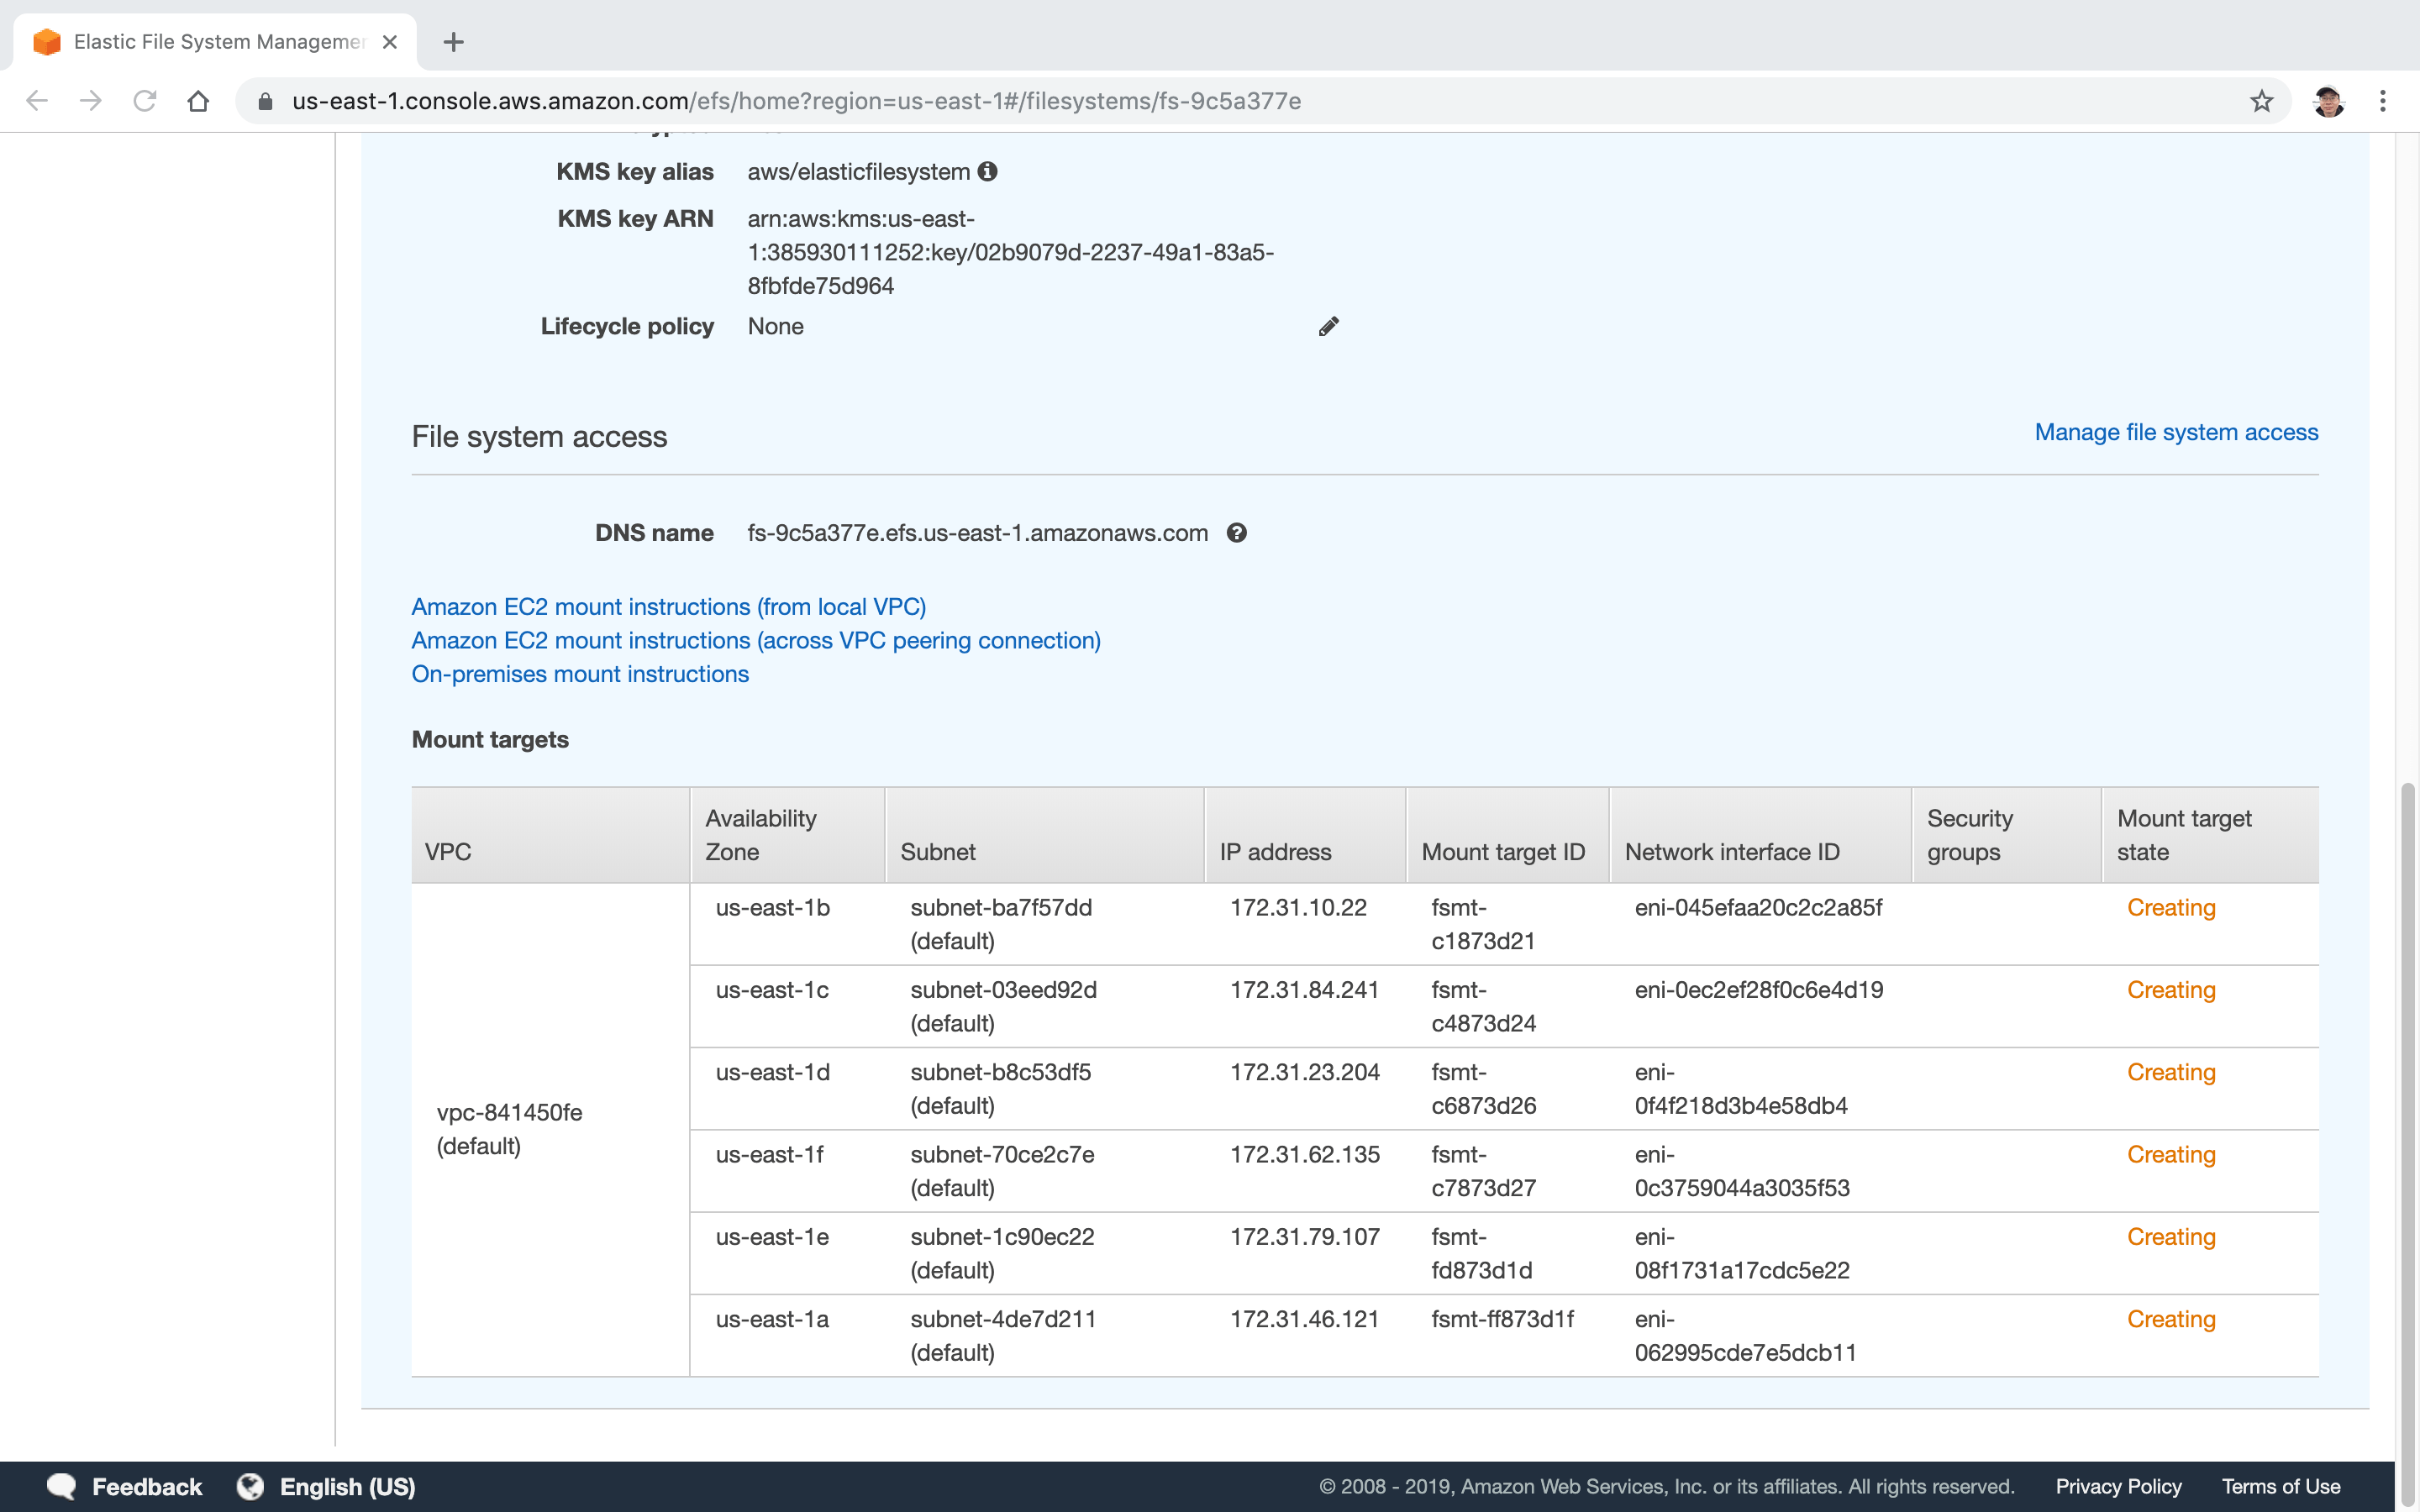The image size is (2420, 1512).
Task: Click mount target ID fsmt-fd873d1d
Action: [x=1481, y=1253]
